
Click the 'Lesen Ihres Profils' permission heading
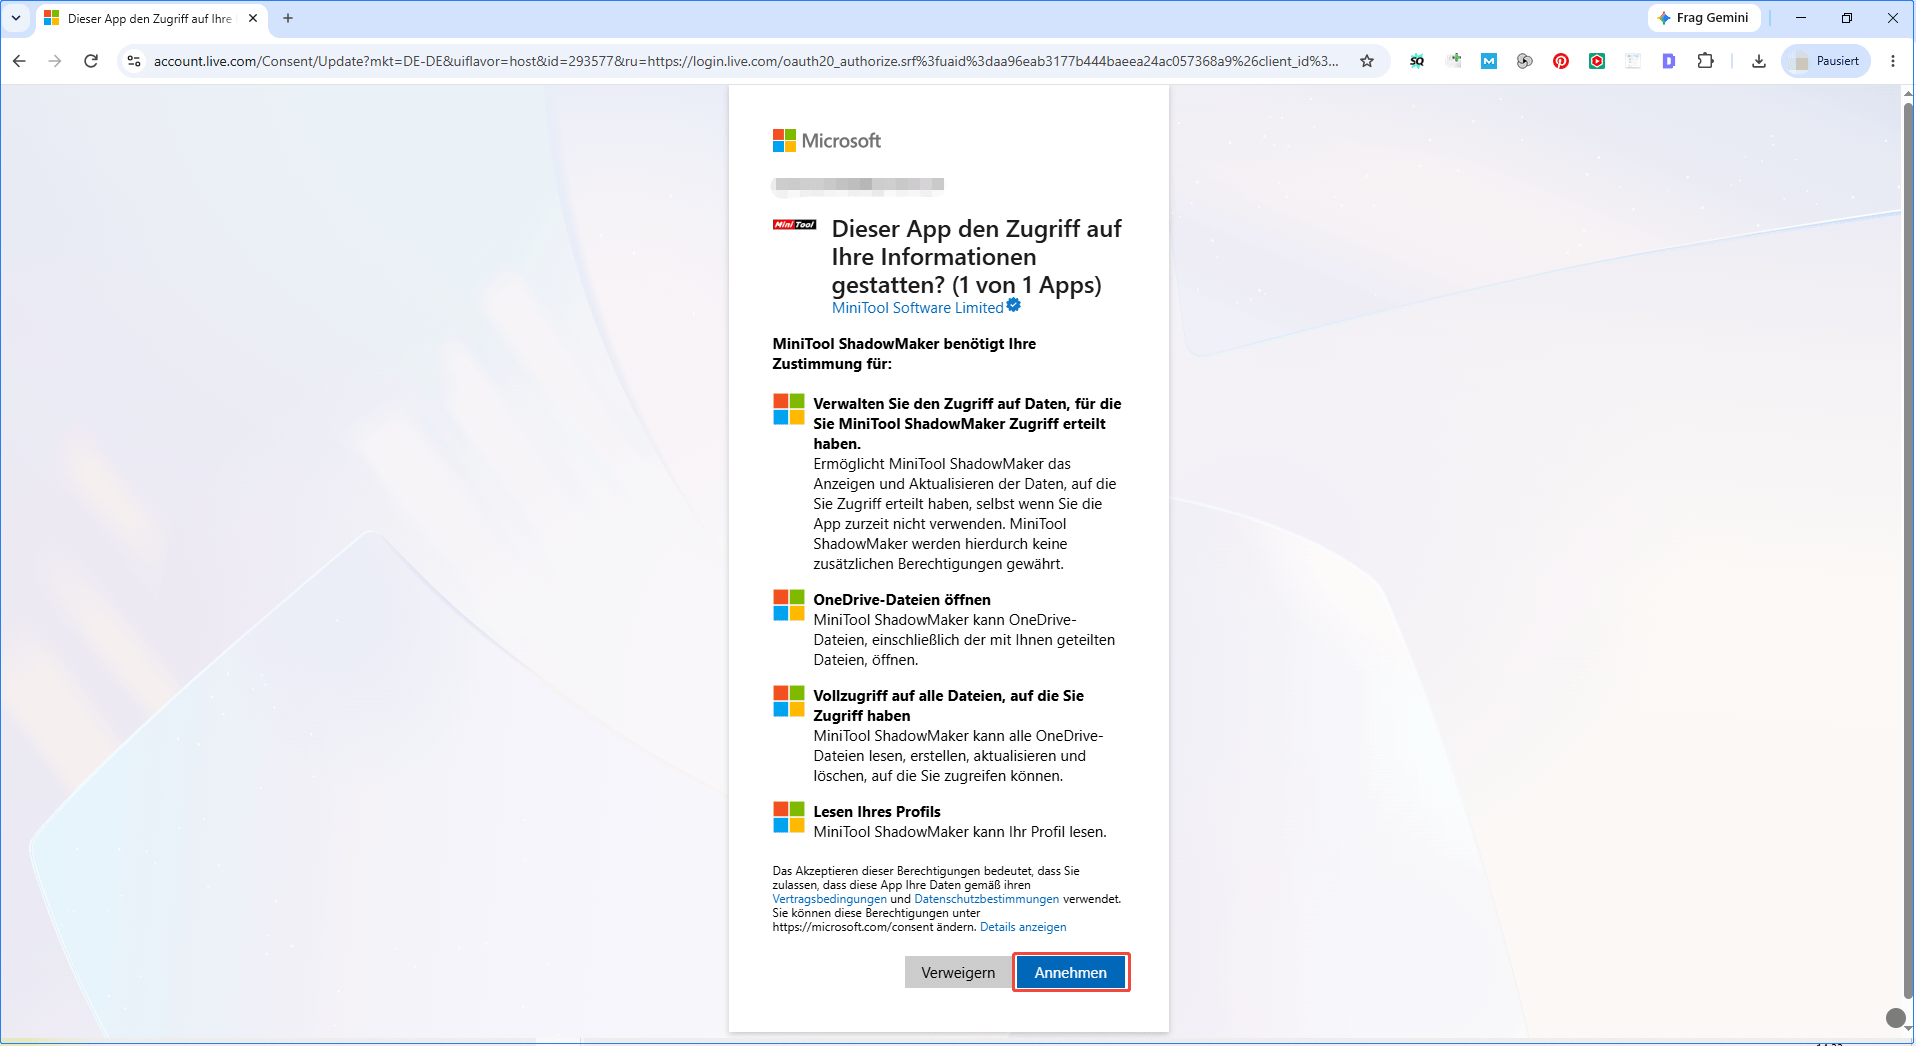[x=877, y=812]
